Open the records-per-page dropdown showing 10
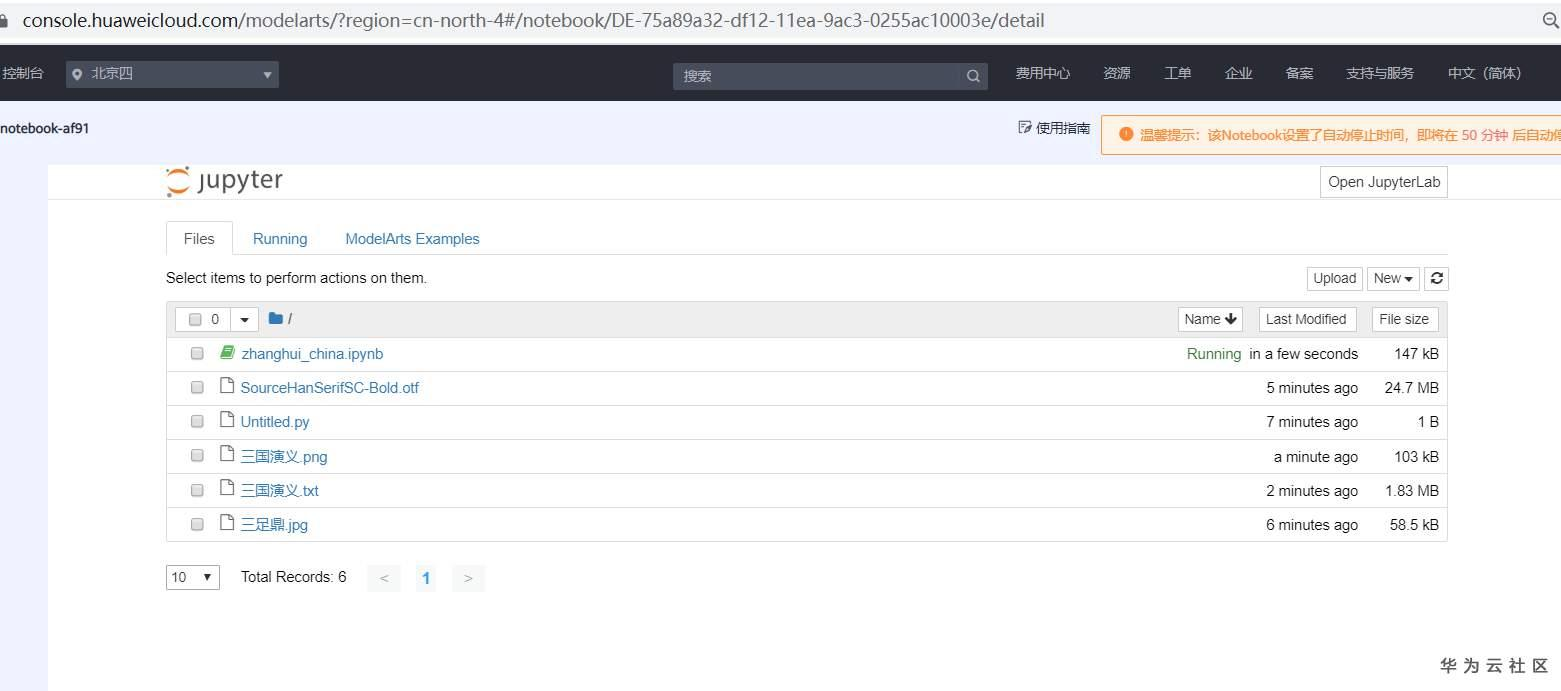Image resolution: width=1561 pixels, height=691 pixels. pyautogui.click(x=192, y=577)
